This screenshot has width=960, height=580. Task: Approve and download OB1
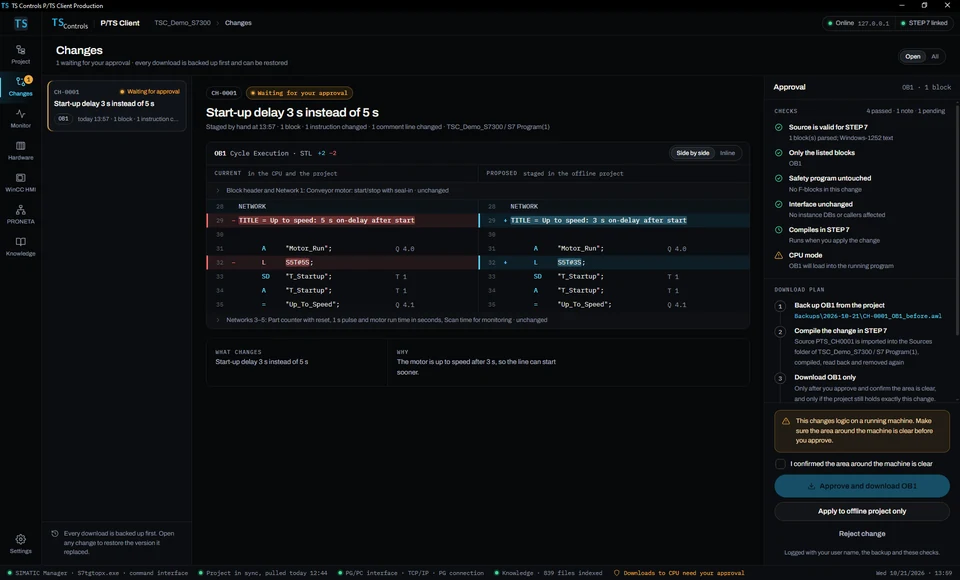click(x=861, y=486)
